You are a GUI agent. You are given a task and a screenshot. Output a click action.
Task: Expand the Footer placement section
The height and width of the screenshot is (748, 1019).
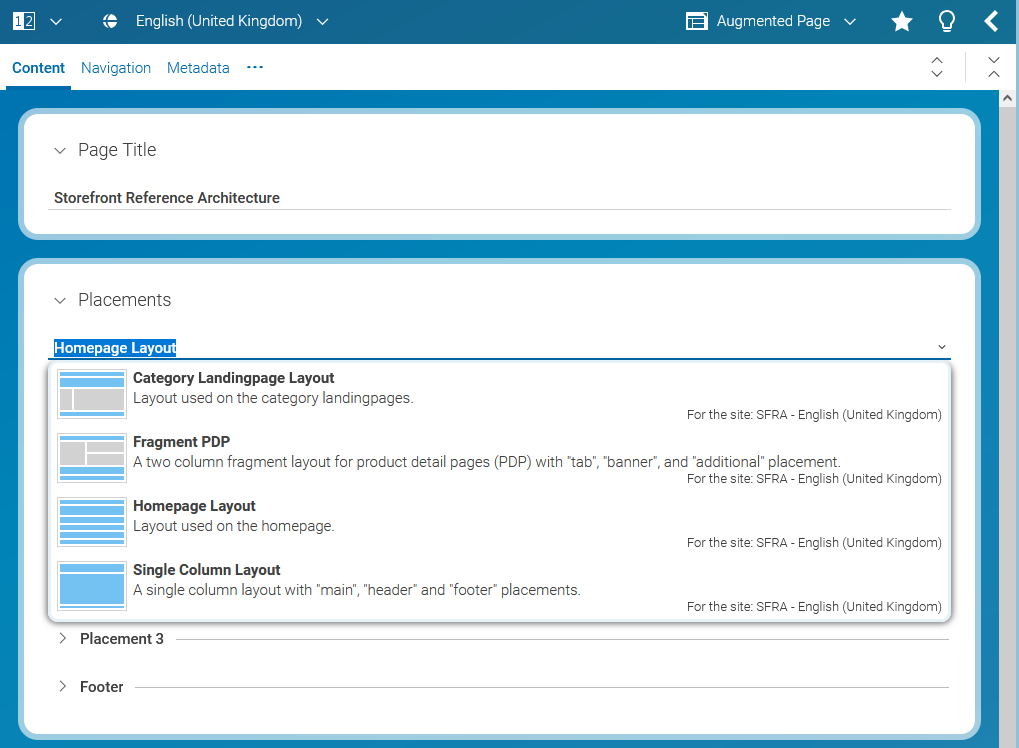pos(62,686)
